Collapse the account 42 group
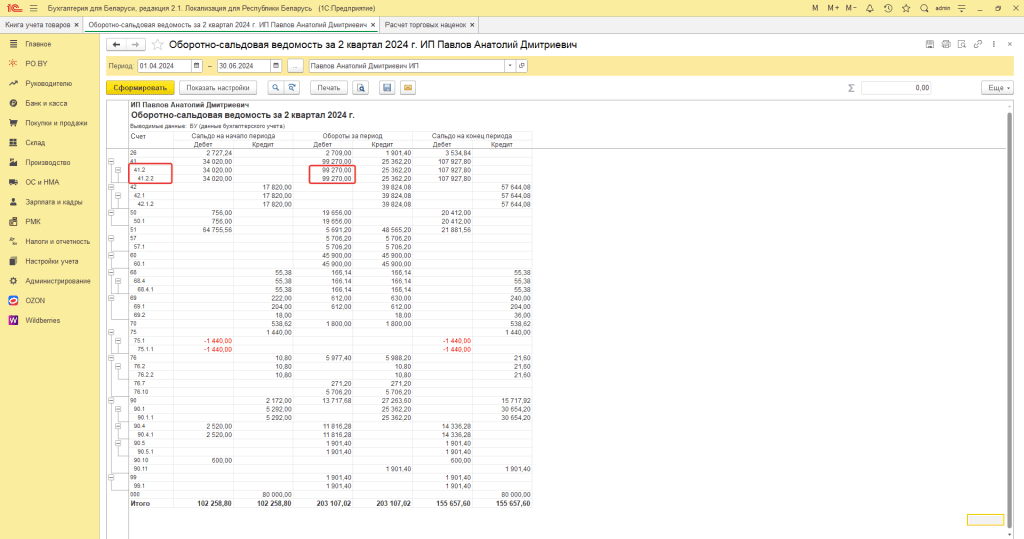1024x539 pixels. point(111,187)
